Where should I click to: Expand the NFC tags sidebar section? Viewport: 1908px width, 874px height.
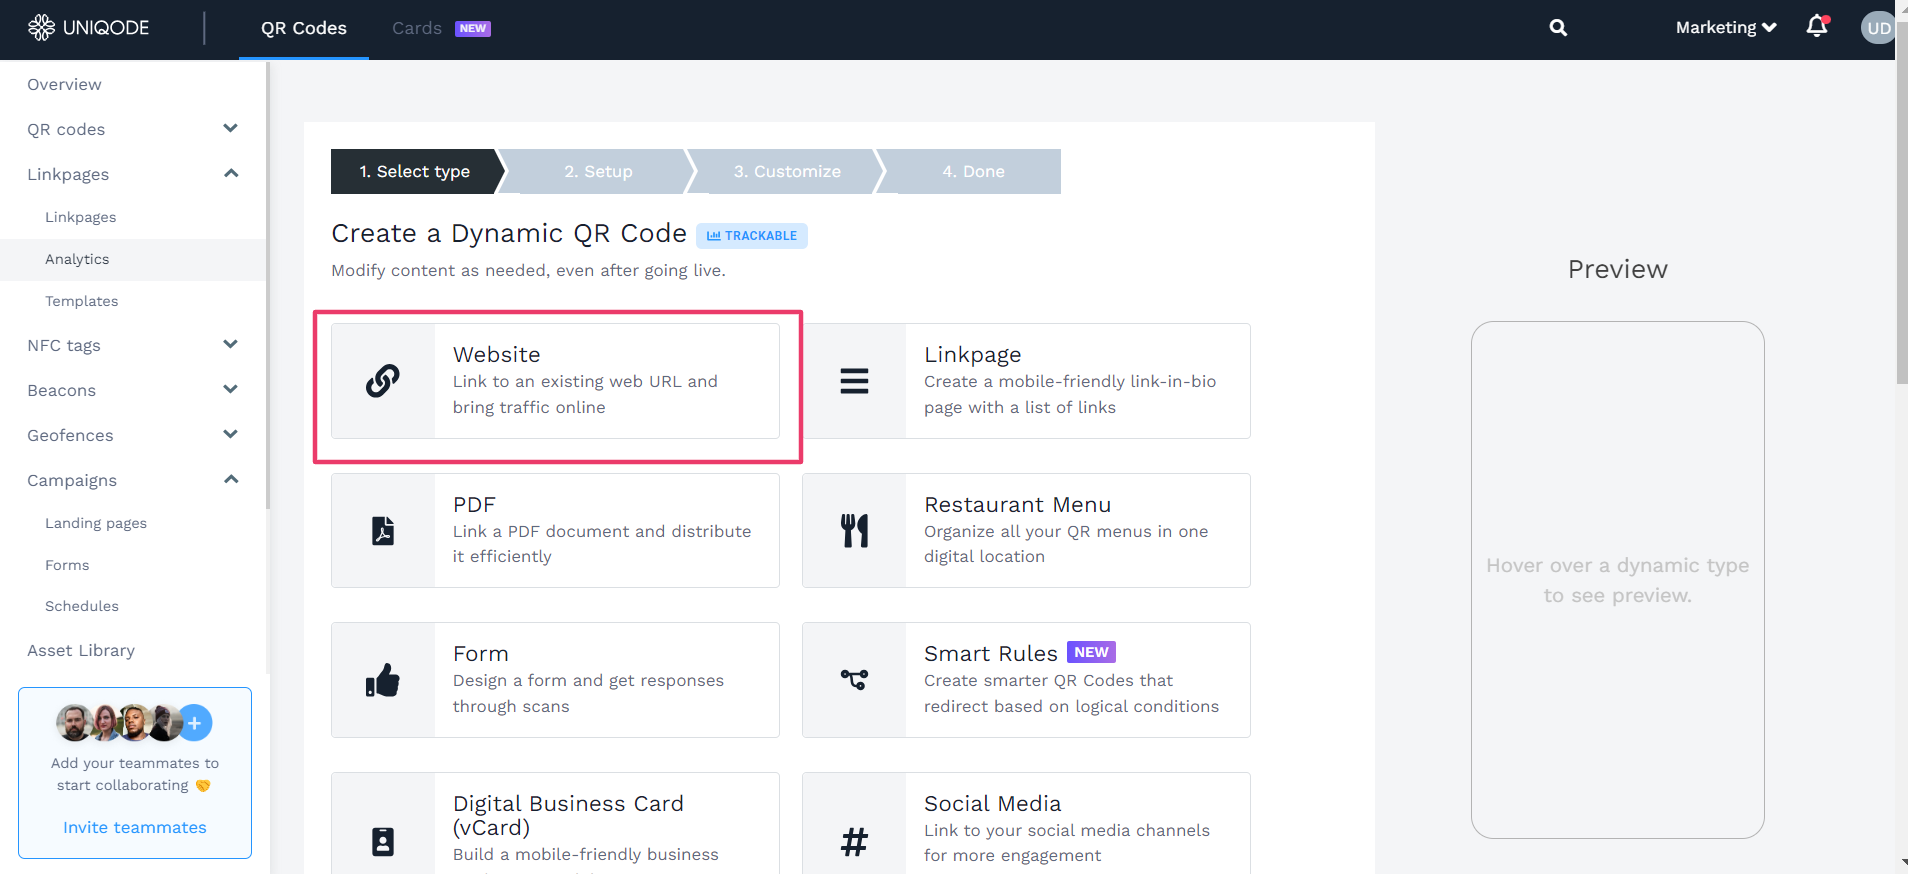231,344
